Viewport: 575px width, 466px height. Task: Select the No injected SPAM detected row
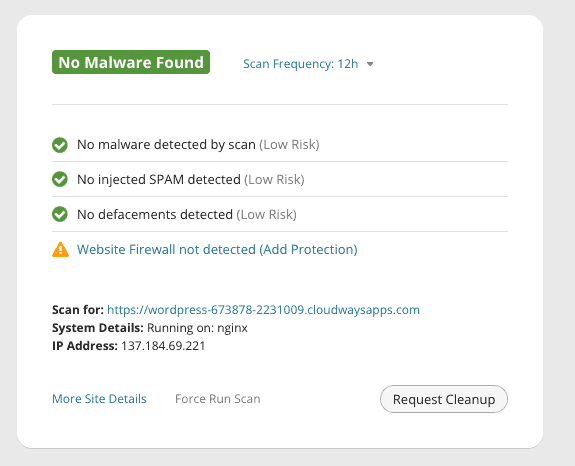(280, 179)
